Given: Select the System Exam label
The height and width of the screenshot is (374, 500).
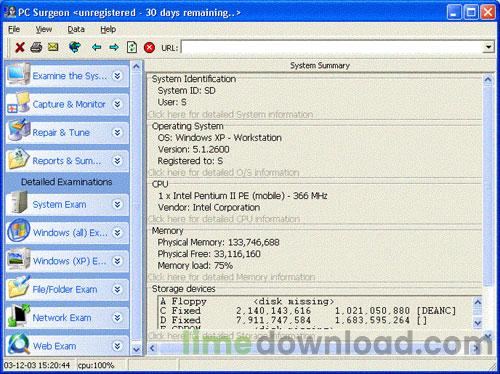Looking at the screenshot, I should 59,204.
